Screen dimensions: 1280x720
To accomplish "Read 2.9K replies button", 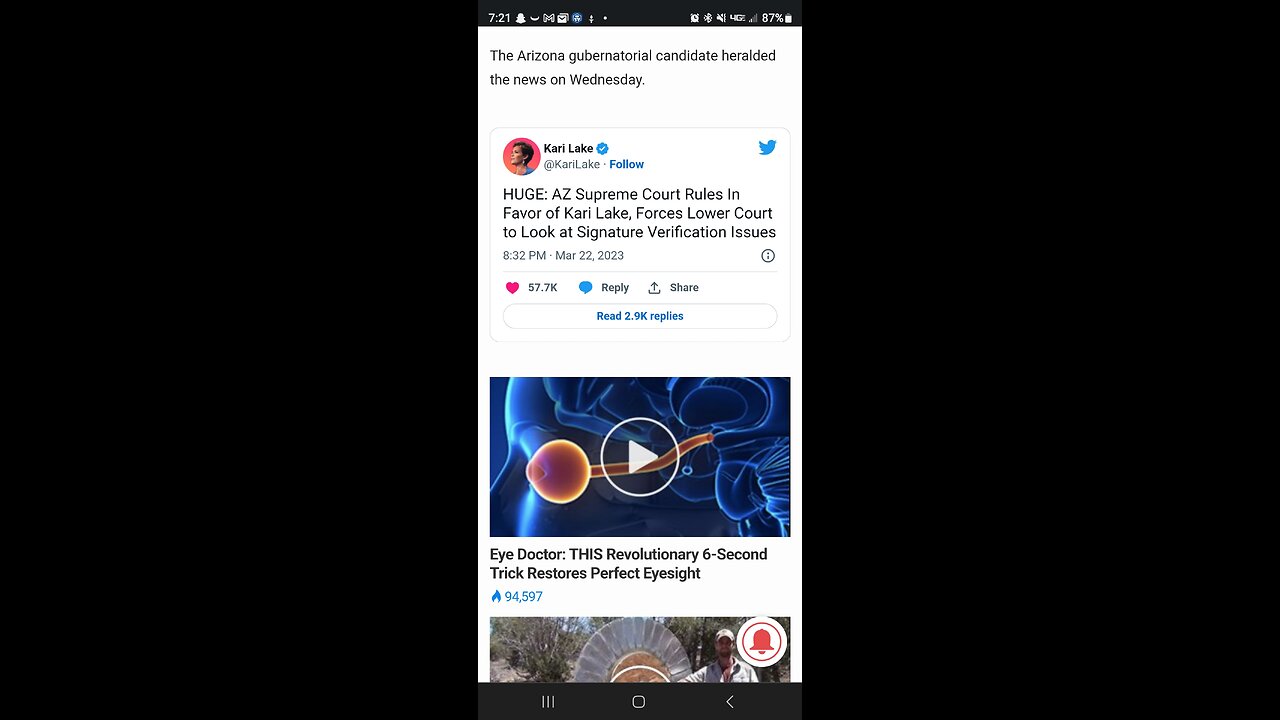I will click(x=640, y=316).
